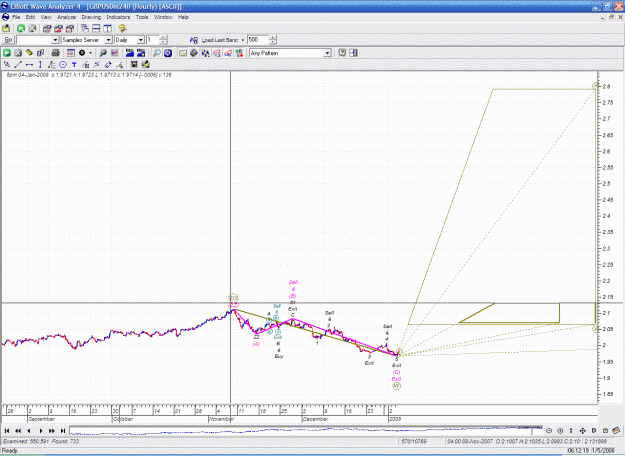Viewport: 625px width, 456px height.
Task: Click the Examined 550,591 Found 732 status text
Action: tap(41, 441)
